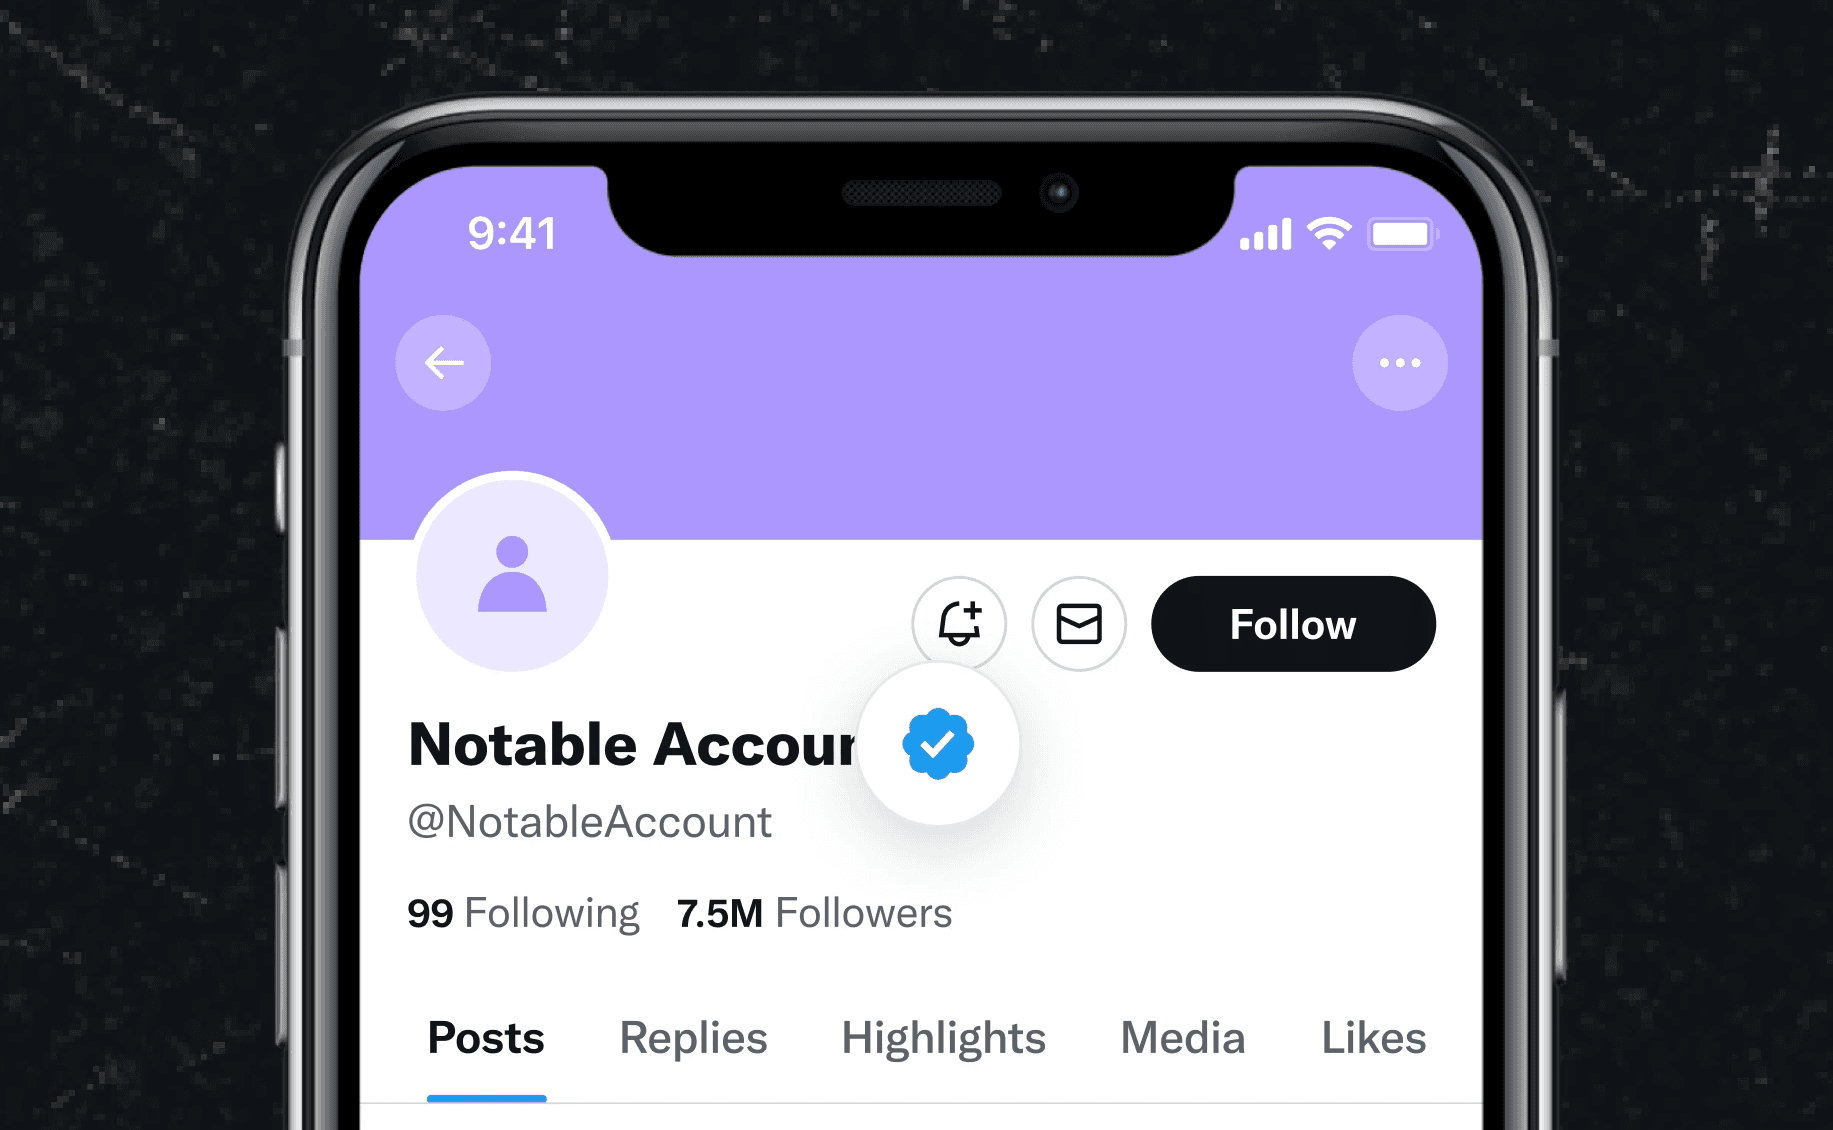Image resolution: width=1833 pixels, height=1130 pixels.
Task: Enable post notifications via the bell icon
Action: point(959,623)
